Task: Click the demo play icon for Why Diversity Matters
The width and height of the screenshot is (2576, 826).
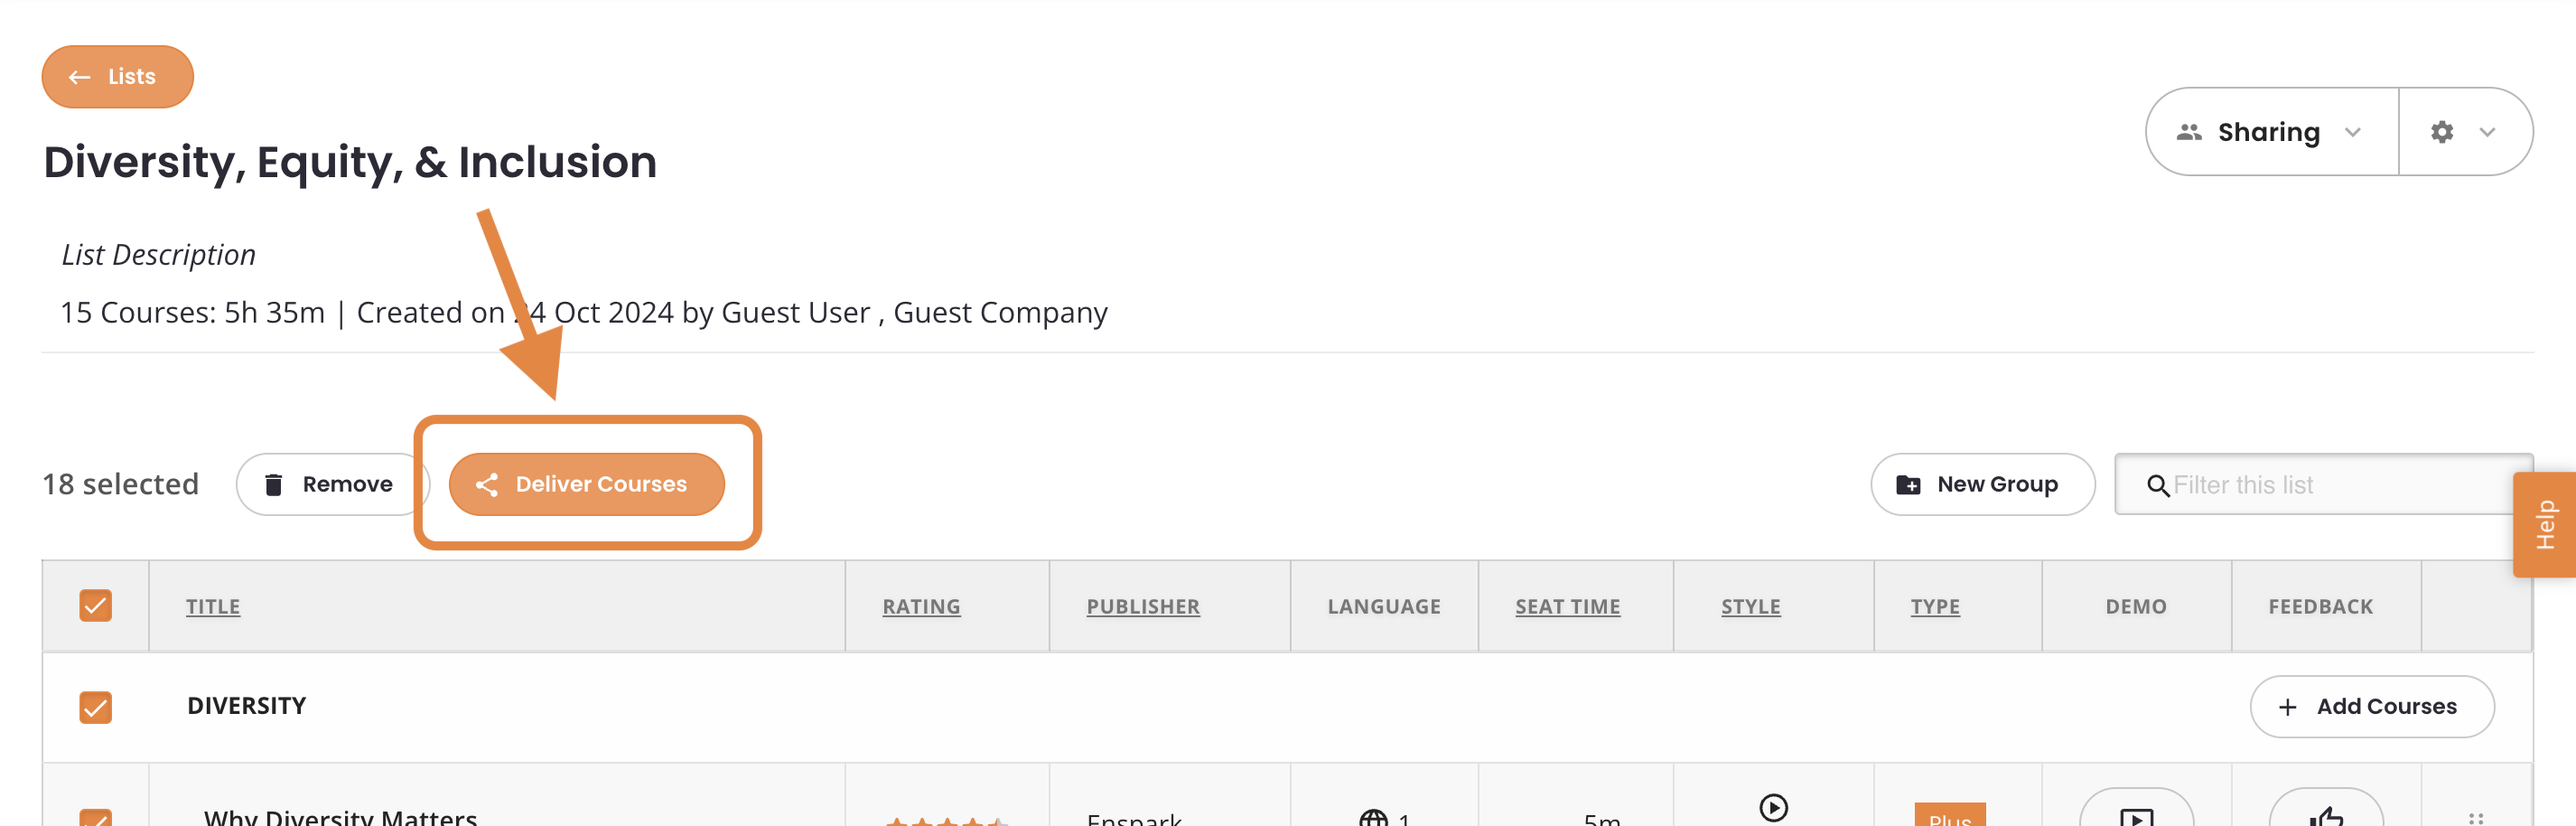Action: pos(2135,816)
